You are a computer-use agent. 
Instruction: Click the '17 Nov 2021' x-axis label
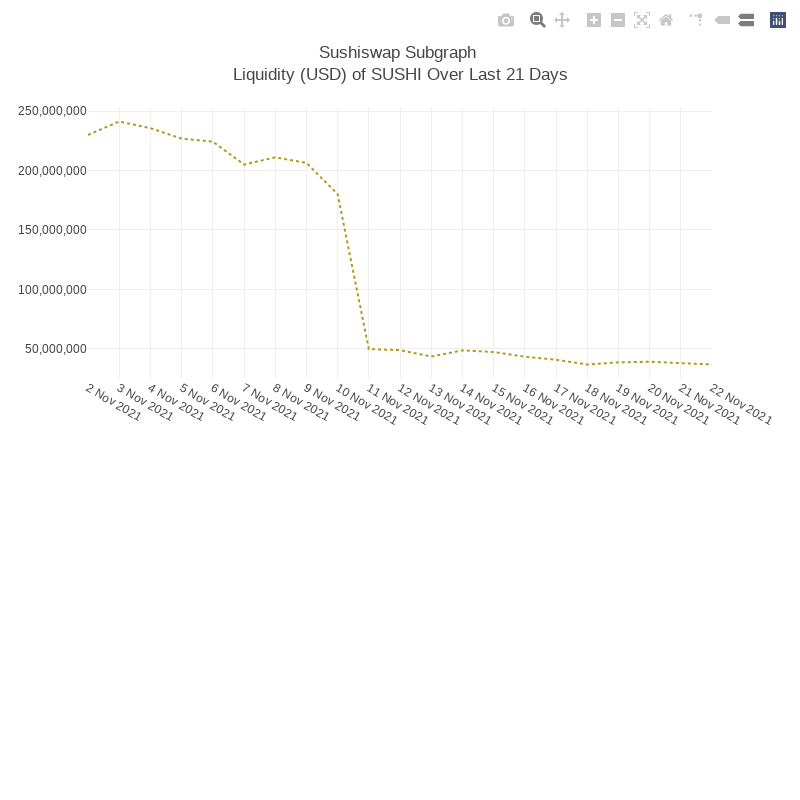tap(584, 404)
